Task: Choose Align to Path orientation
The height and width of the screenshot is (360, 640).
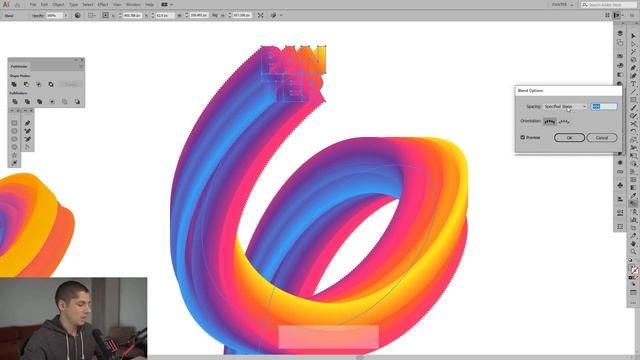Action: [564, 122]
